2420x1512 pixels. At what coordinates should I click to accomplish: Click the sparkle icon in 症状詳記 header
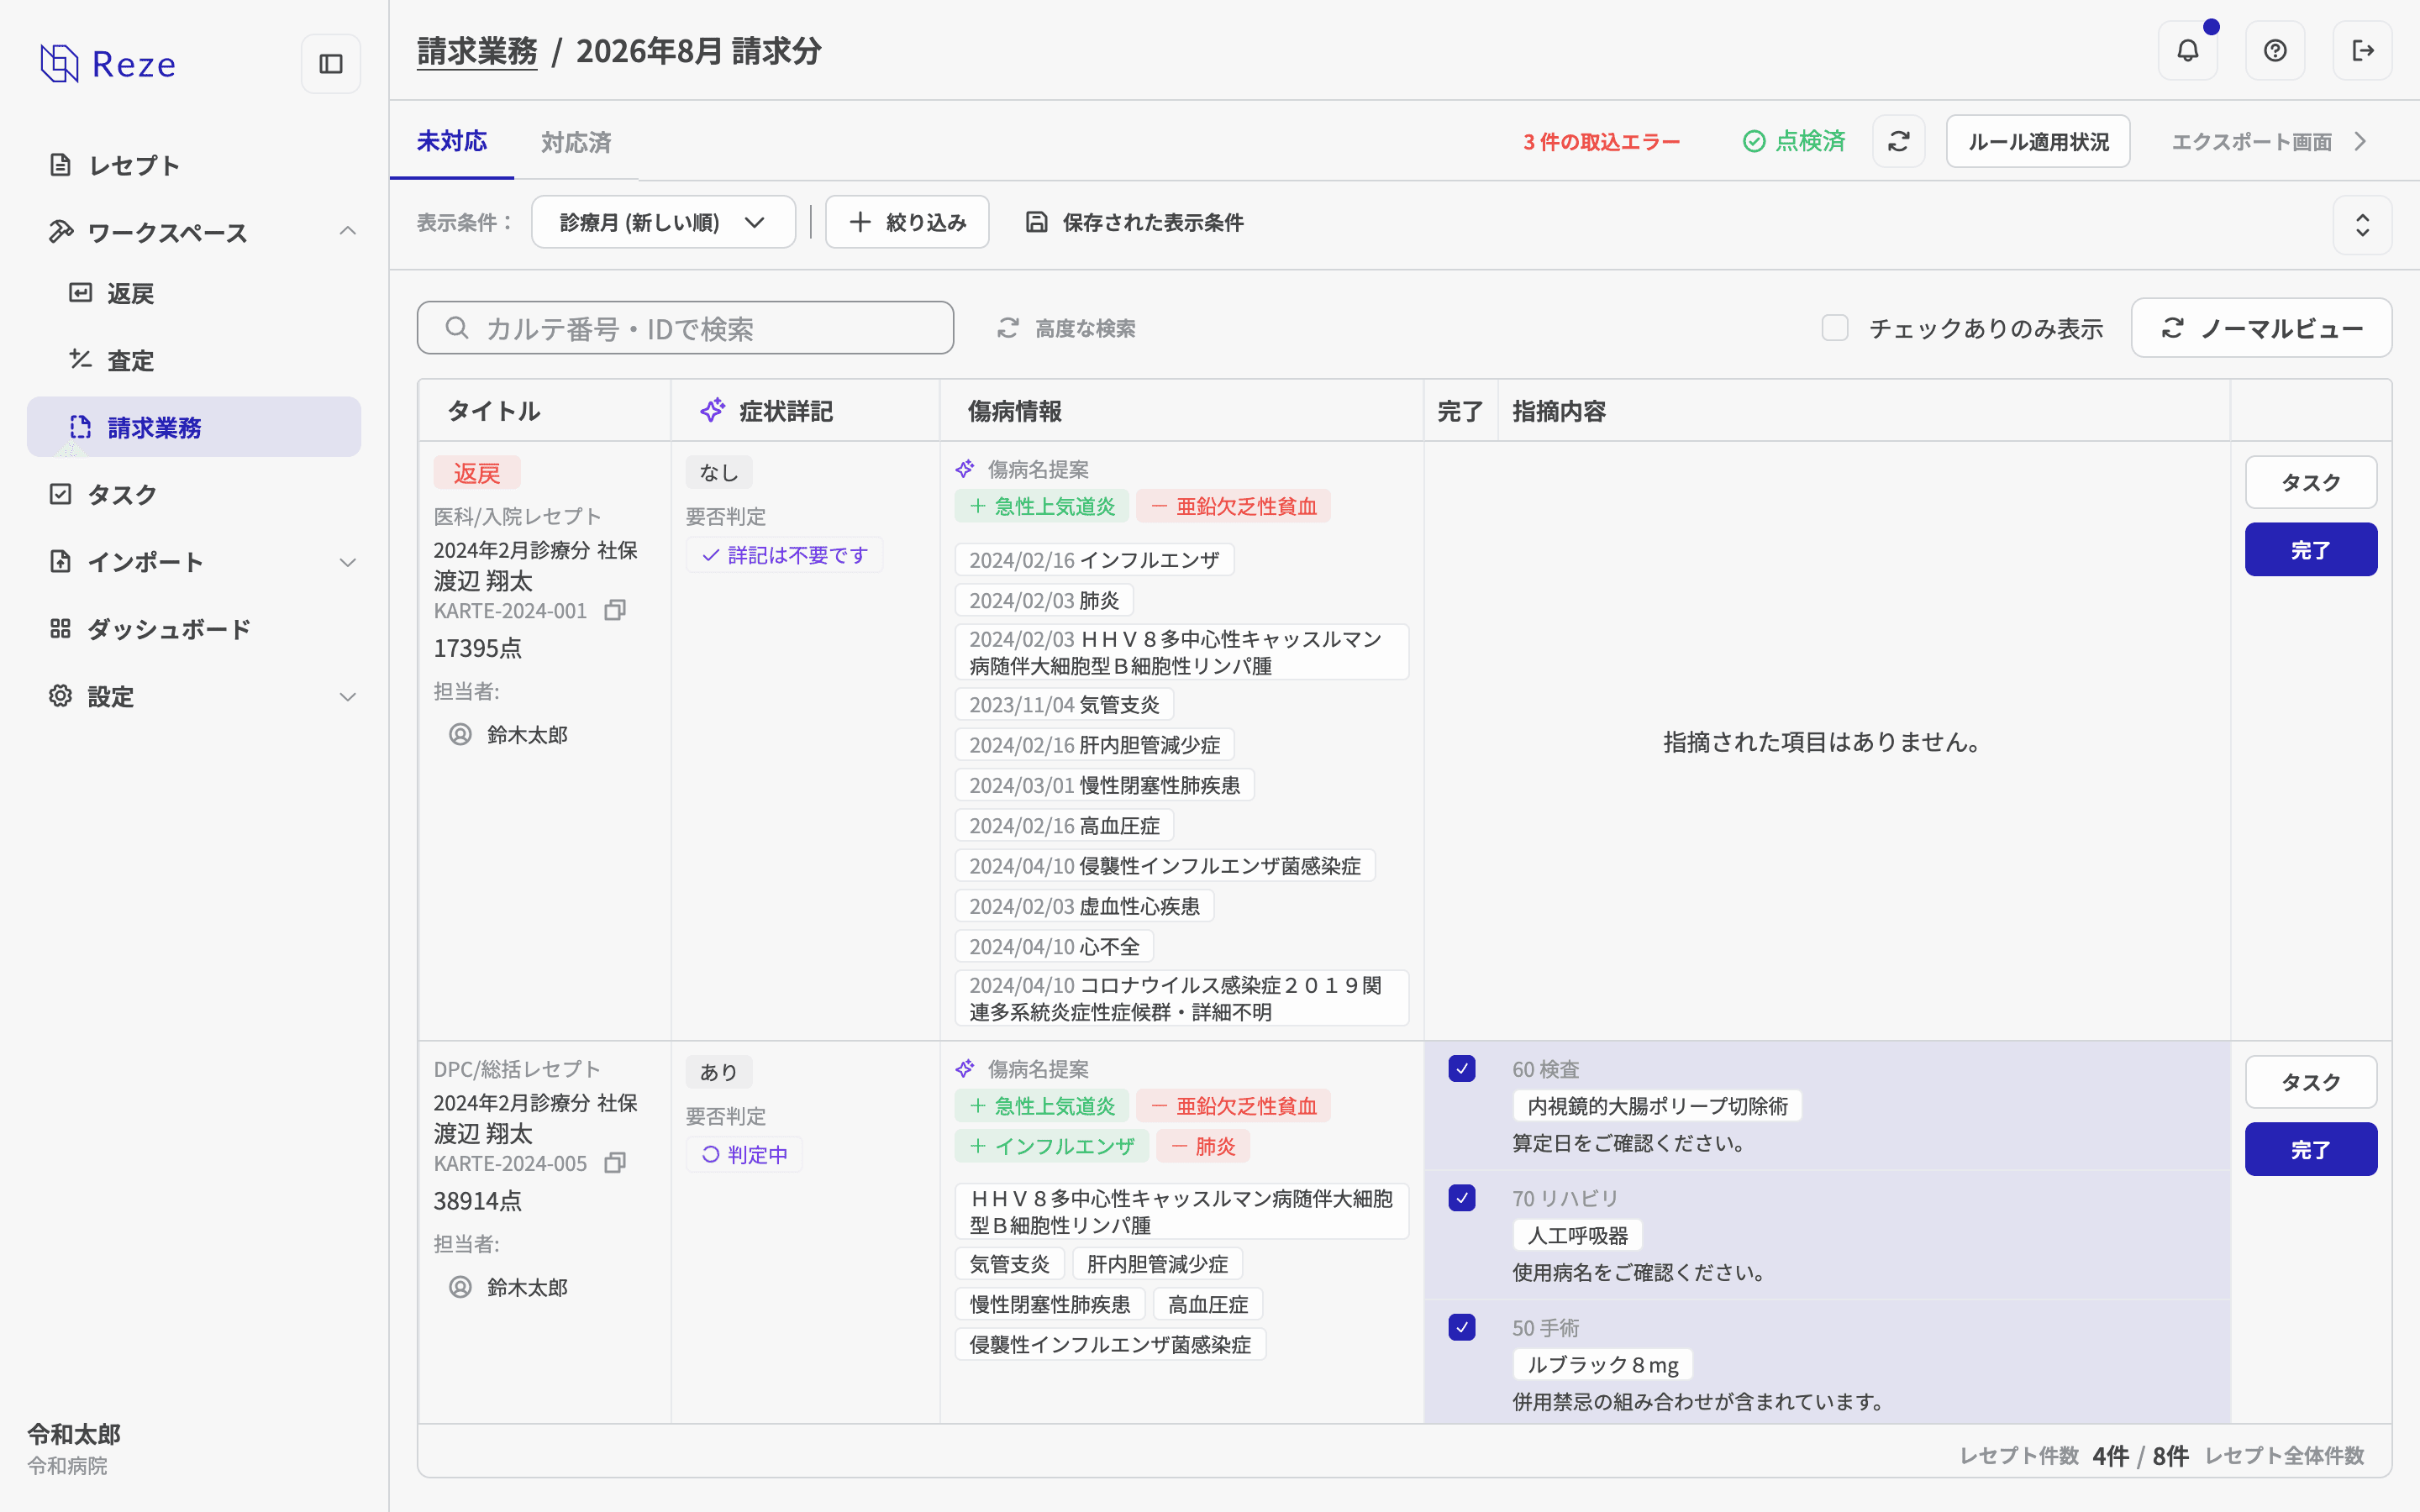point(712,411)
